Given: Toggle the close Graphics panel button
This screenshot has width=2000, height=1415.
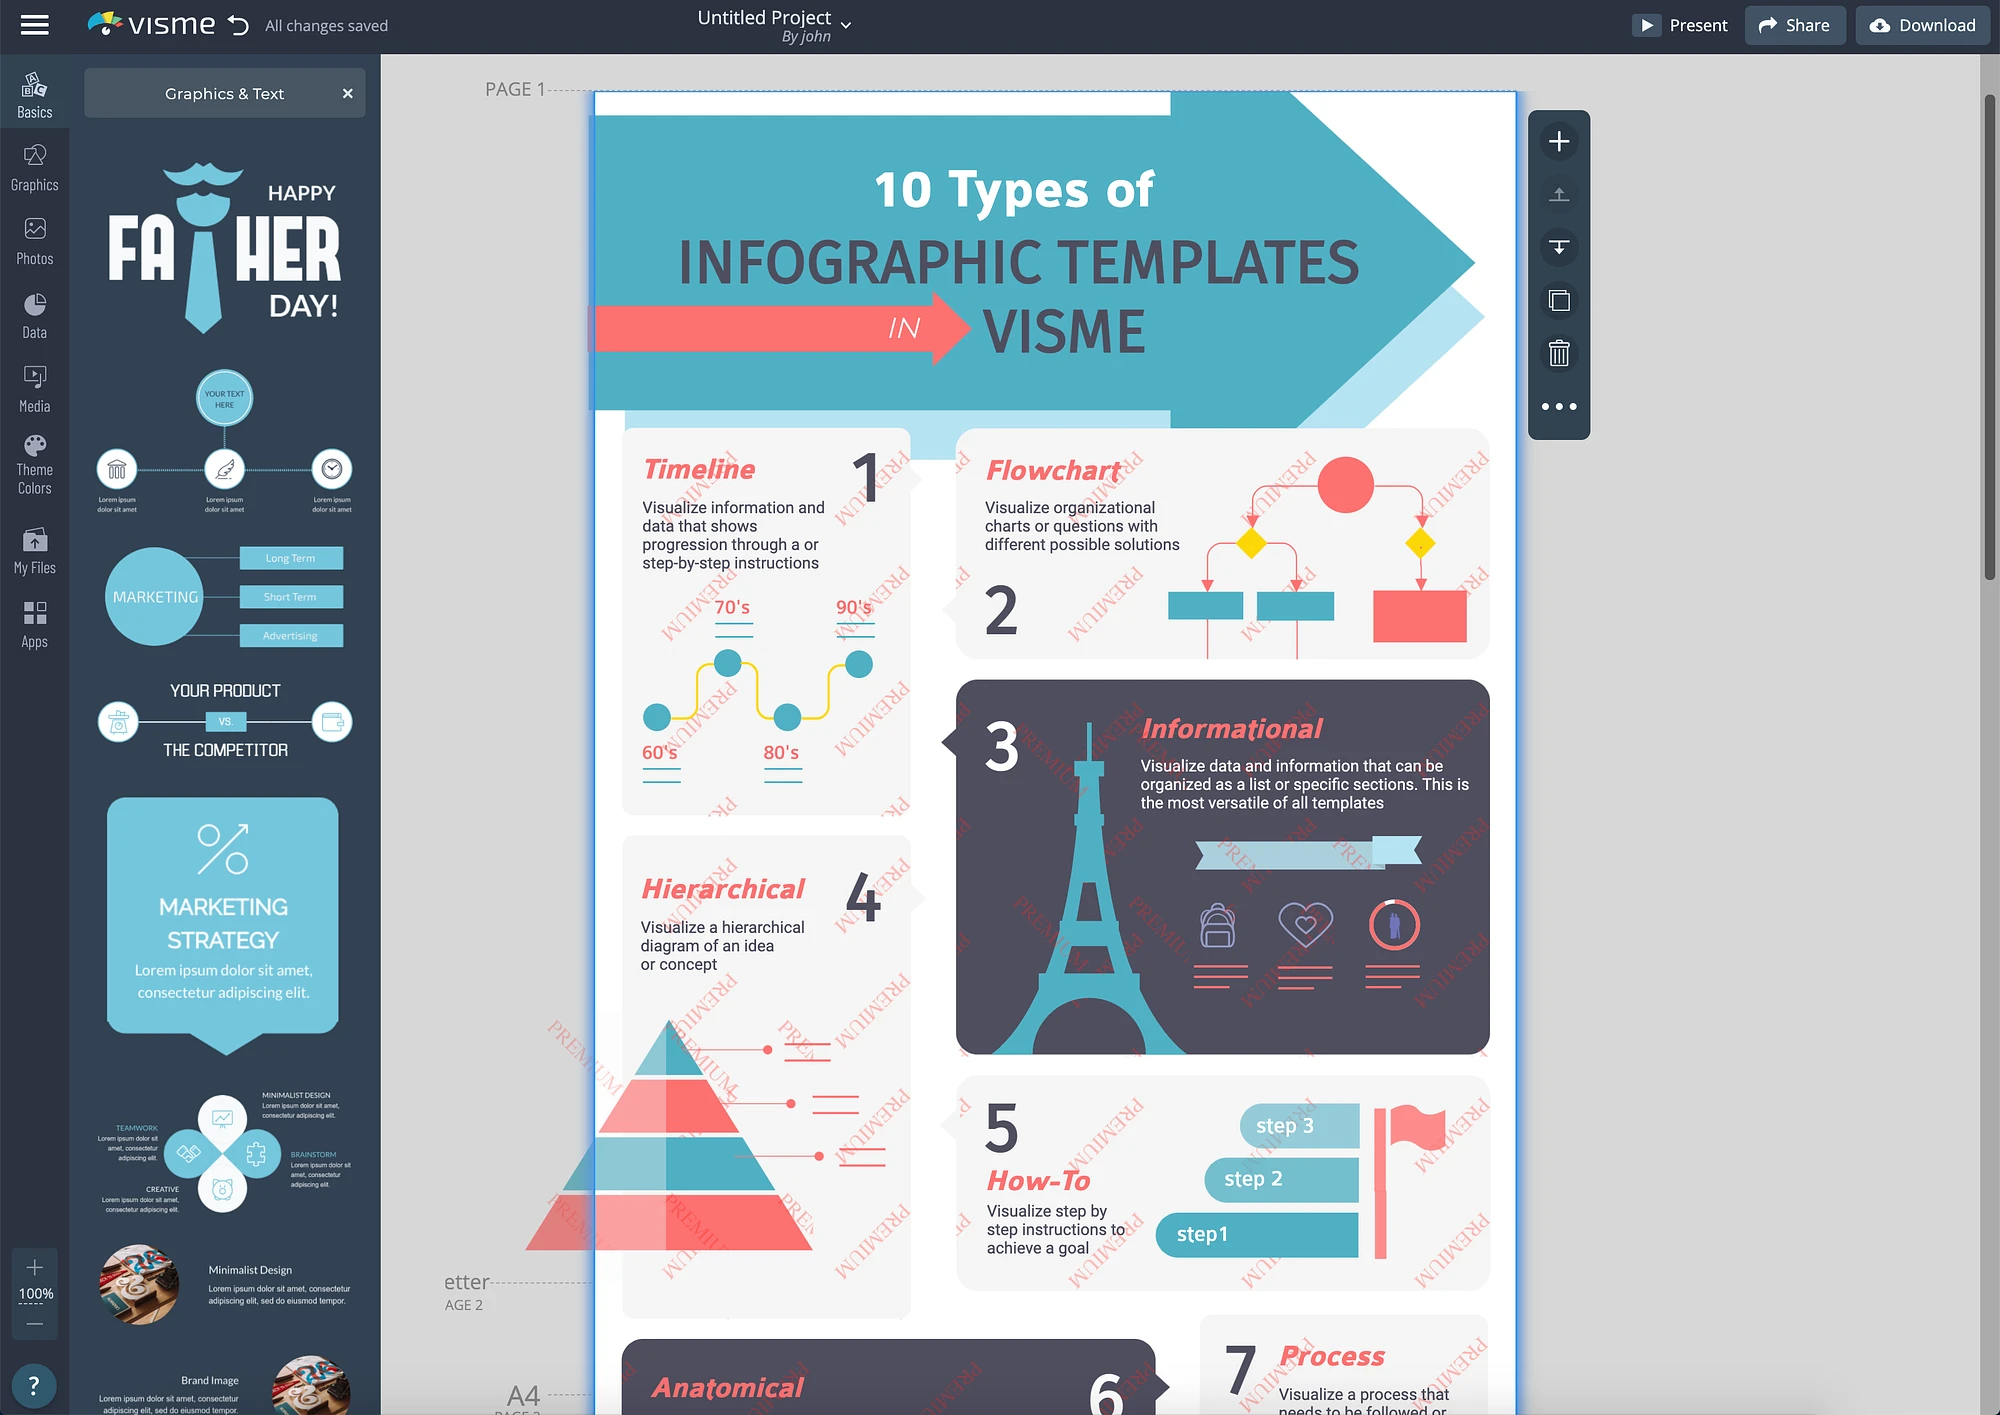Looking at the screenshot, I should [348, 92].
